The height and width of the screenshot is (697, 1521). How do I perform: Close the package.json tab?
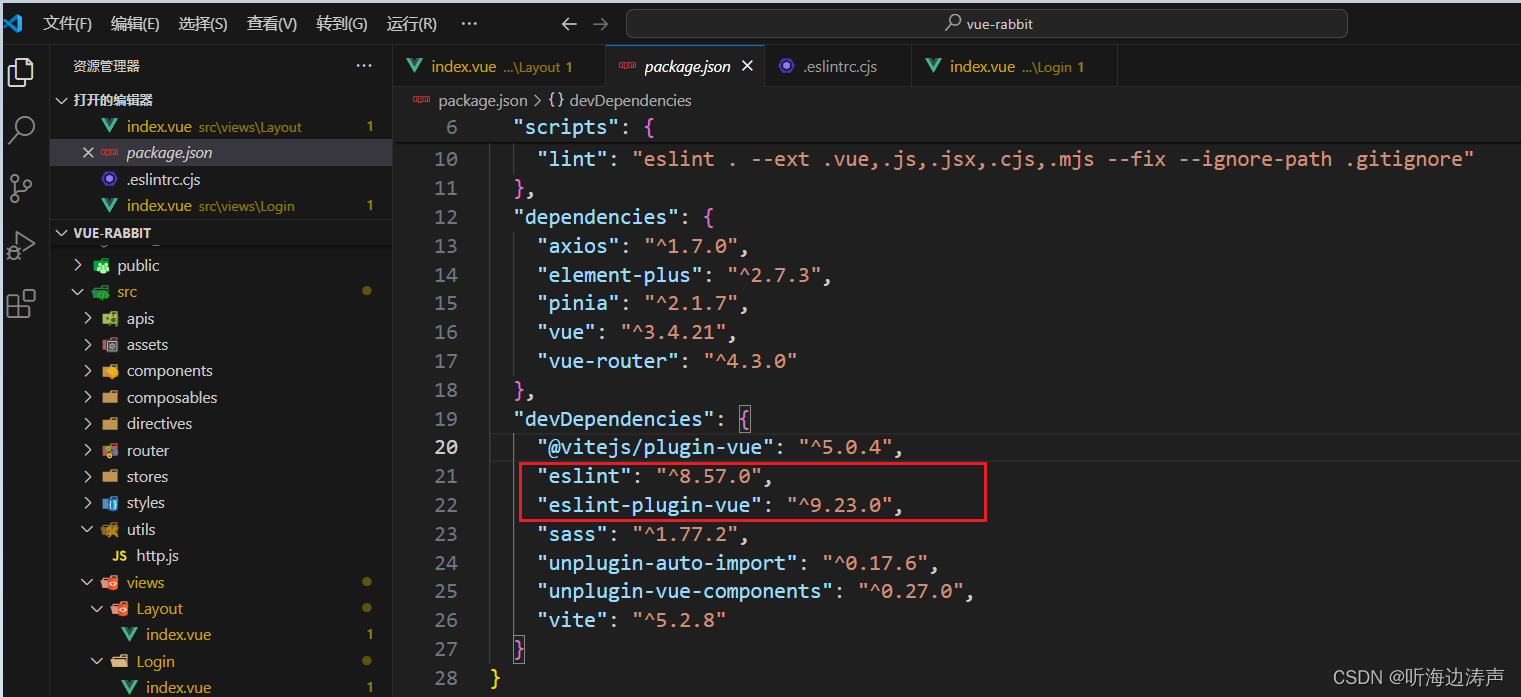[746, 65]
